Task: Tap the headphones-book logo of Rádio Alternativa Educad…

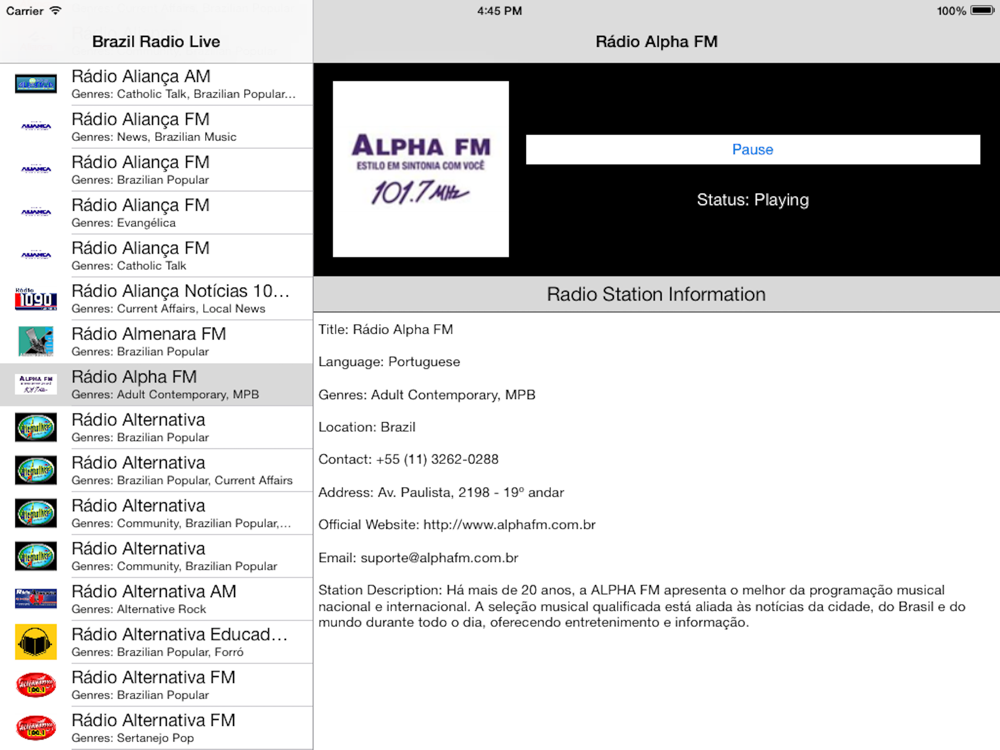Action: [x=36, y=642]
